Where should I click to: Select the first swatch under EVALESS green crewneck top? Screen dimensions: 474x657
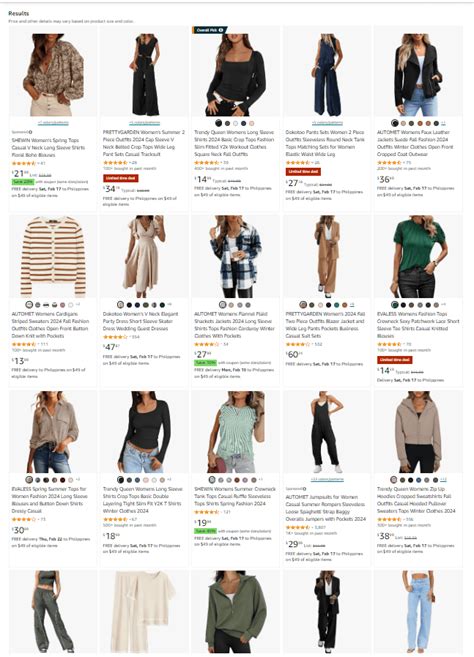point(395,305)
